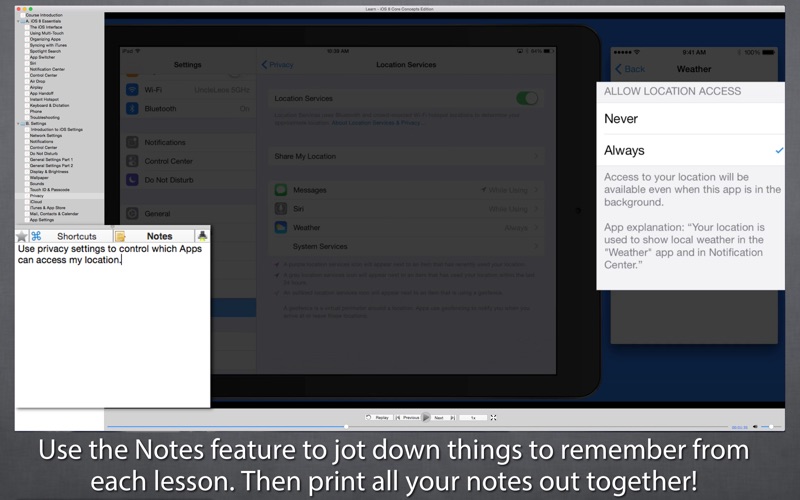The height and width of the screenshot is (500, 800).
Task: Open the Network Settings lesson
Action: click(x=46, y=136)
